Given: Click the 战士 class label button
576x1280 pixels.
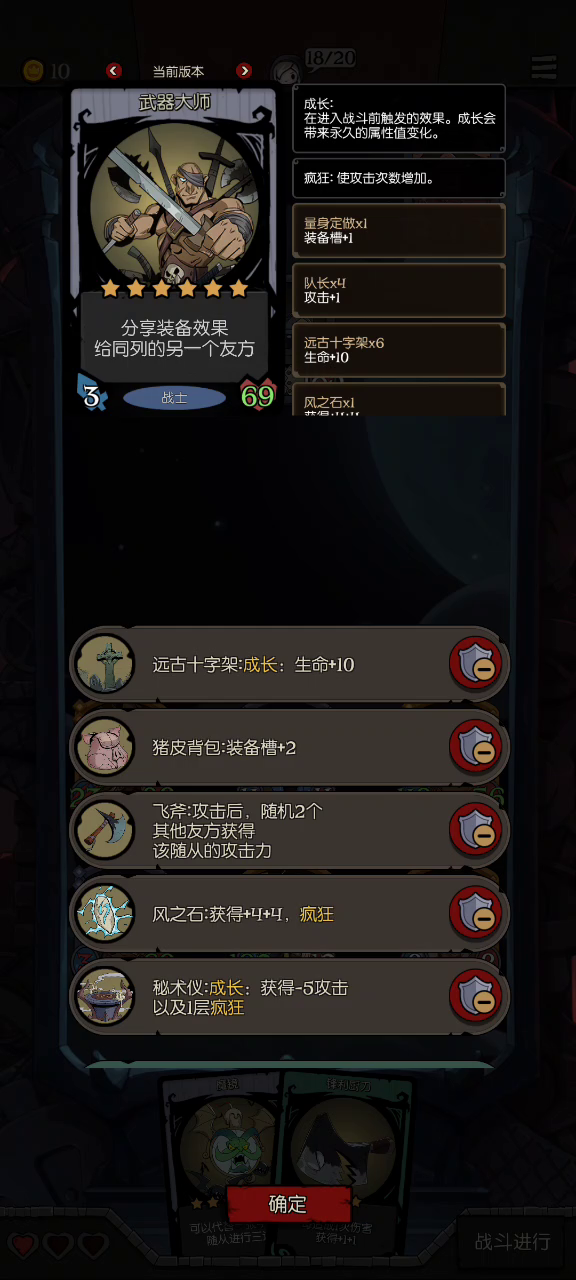Looking at the screenshot, I should click(x=174, y=398).
